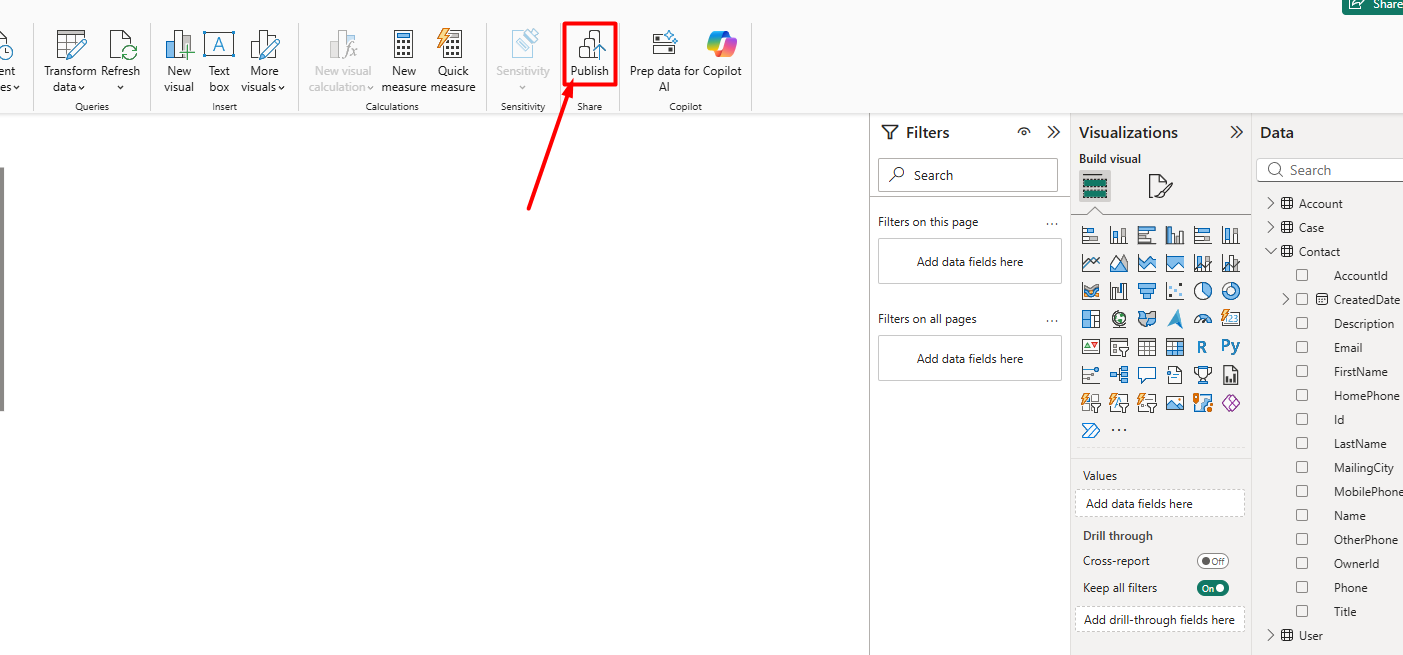Turn off Keep all filters toggle

tap(1212, 589)
